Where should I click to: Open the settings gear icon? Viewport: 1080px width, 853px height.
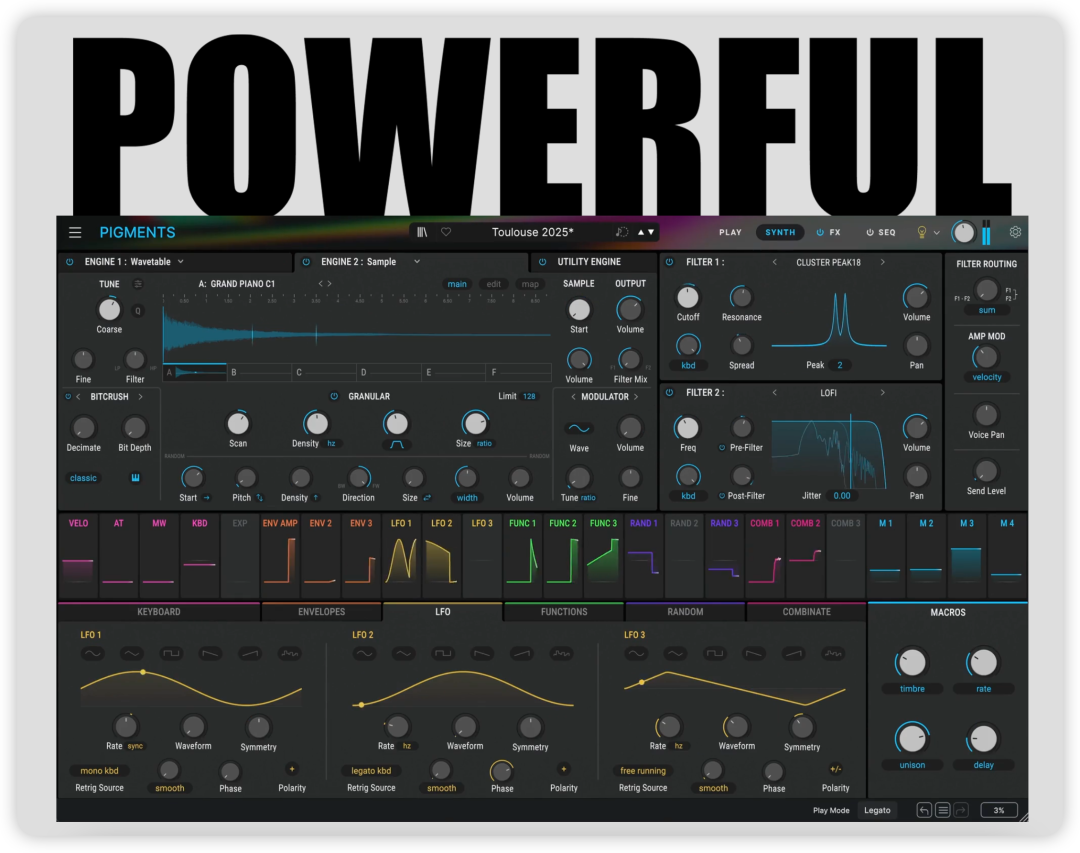(1015, 232)
